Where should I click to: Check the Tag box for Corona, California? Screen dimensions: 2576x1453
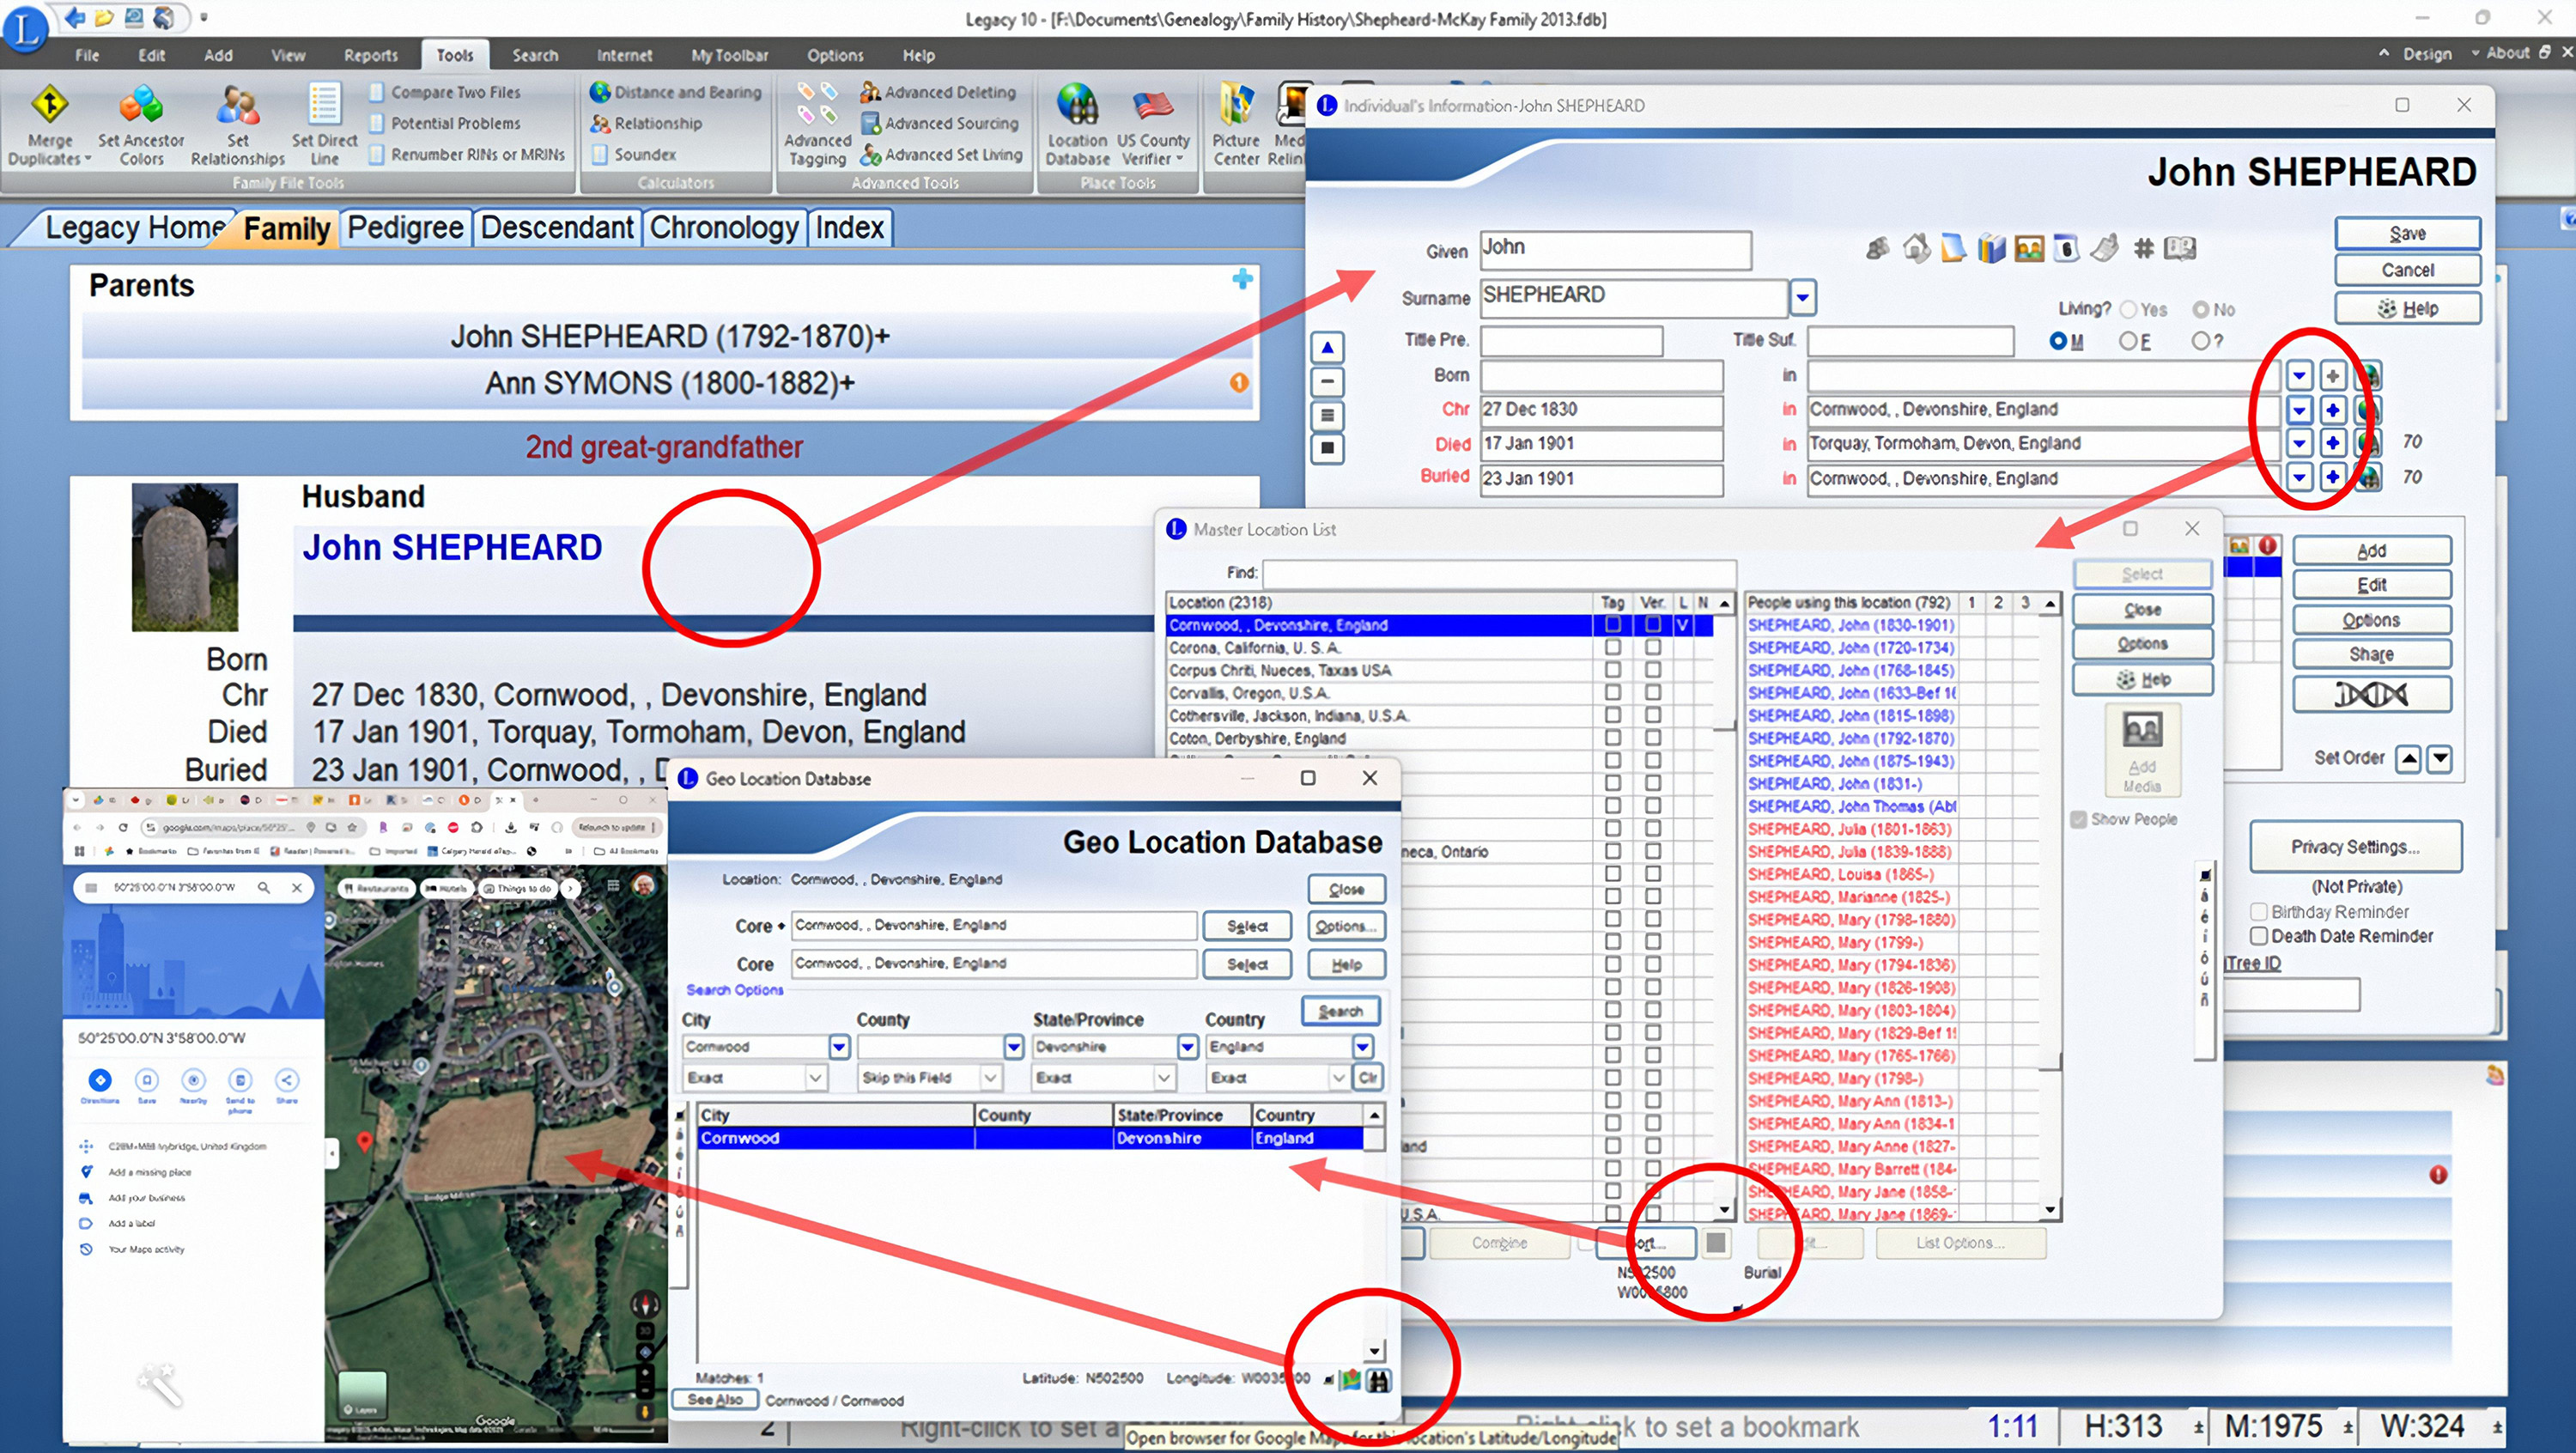1613,648
